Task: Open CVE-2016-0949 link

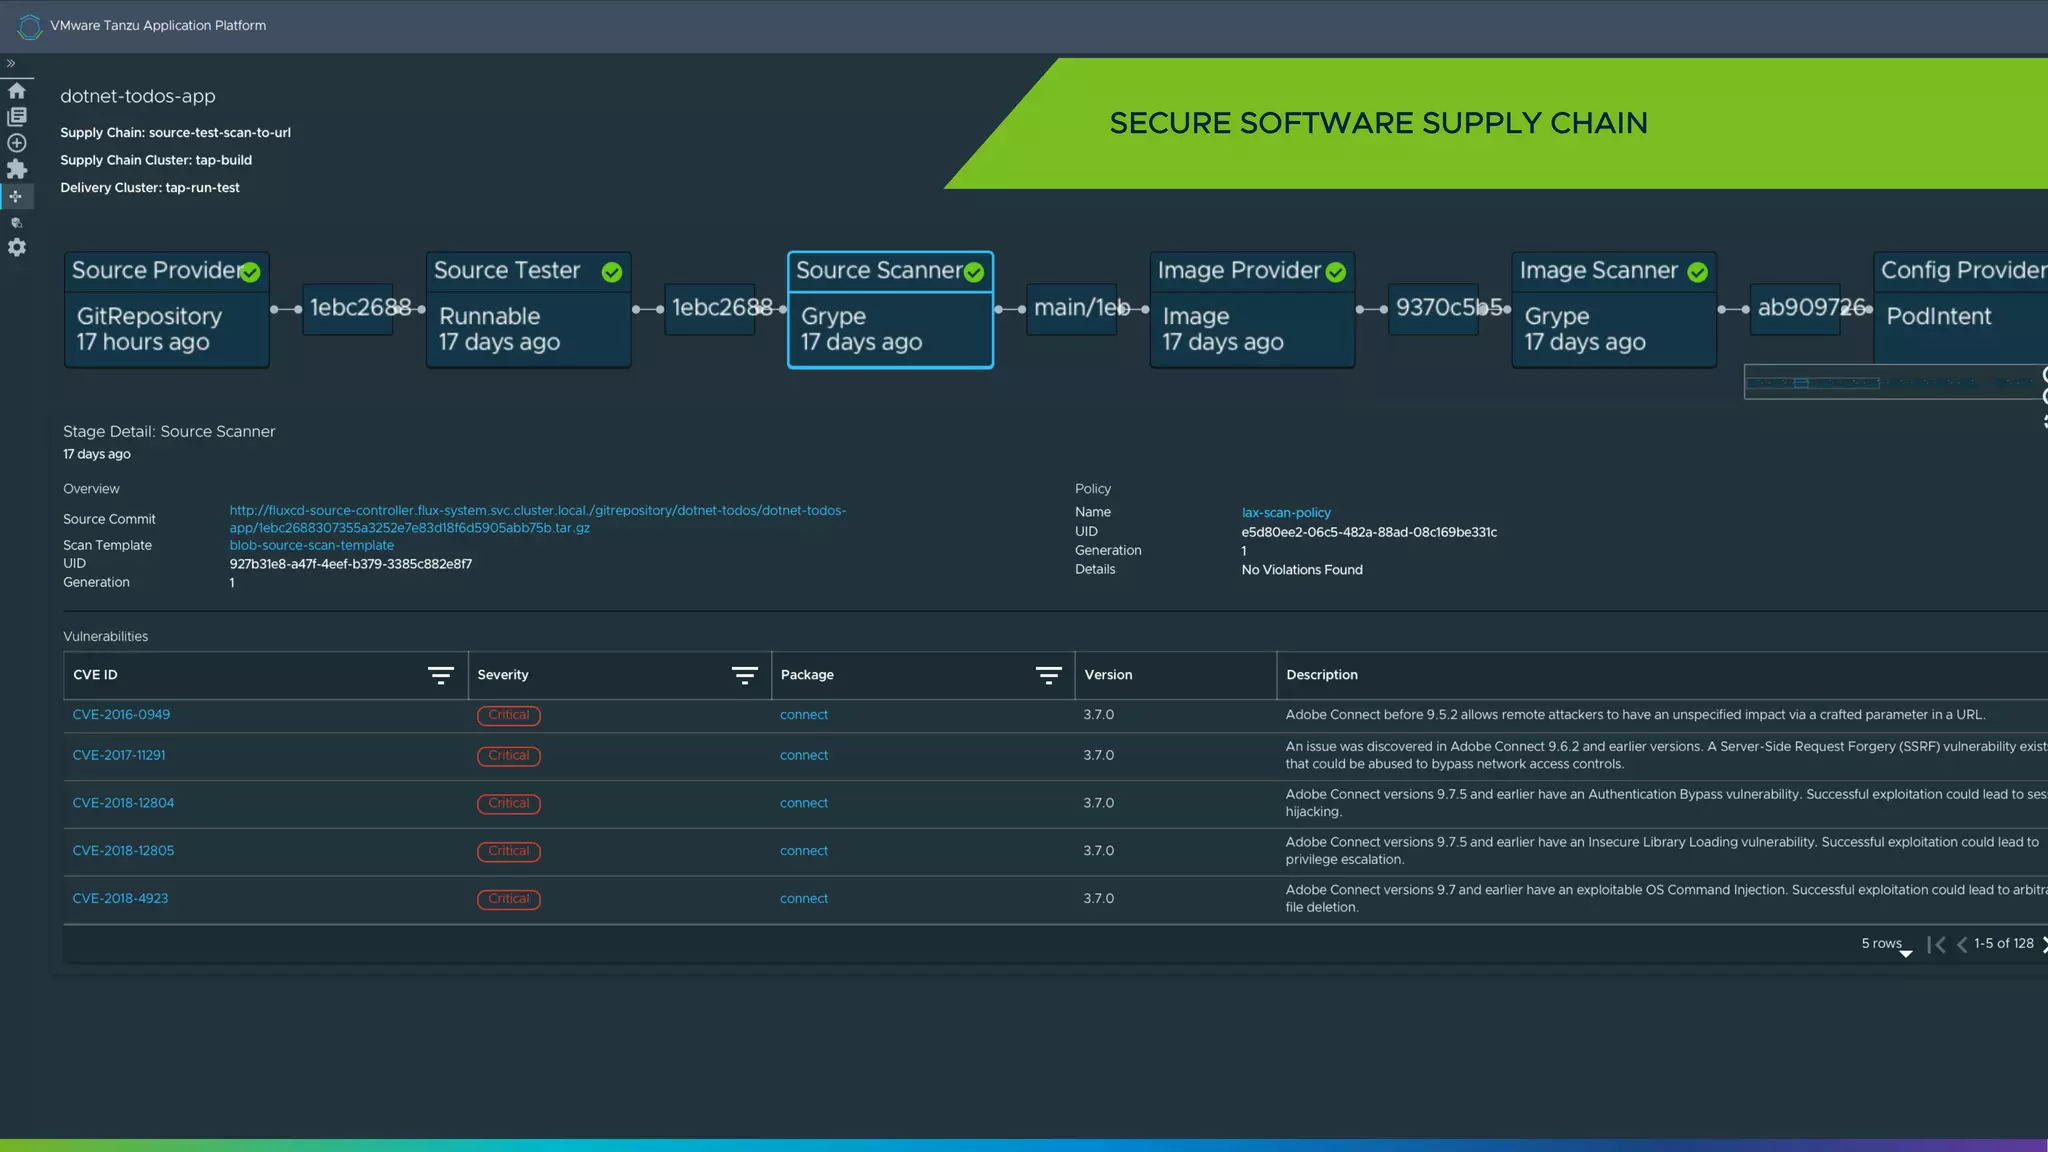Action: [x=121, y=715]
